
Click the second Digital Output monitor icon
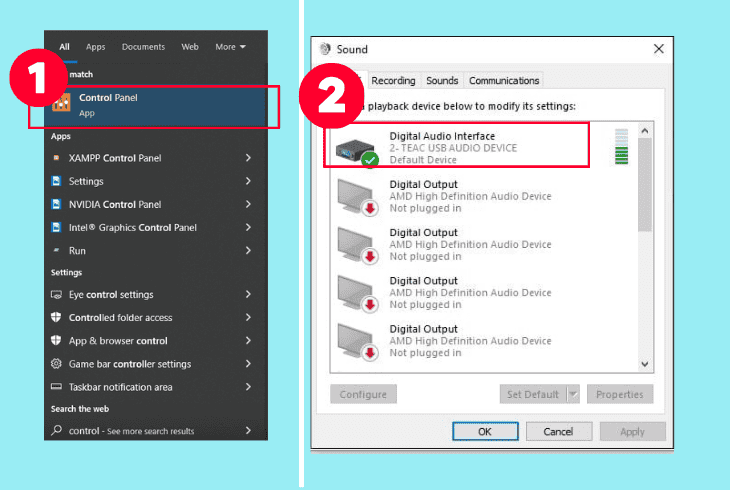[358, 245]
